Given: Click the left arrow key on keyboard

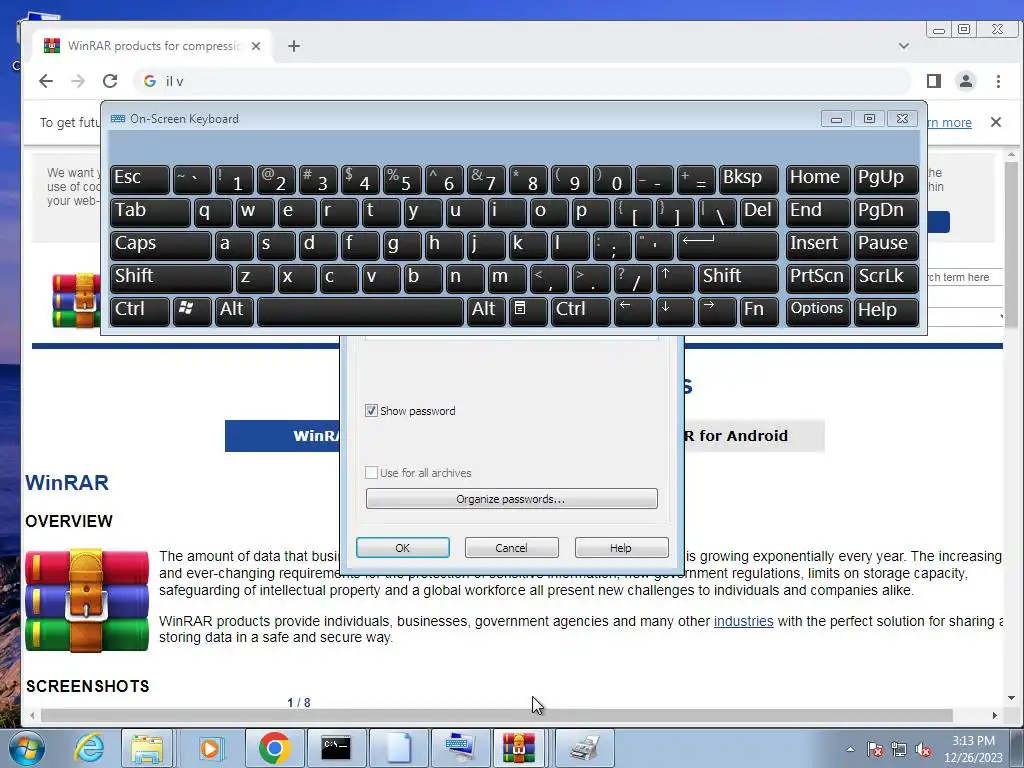Looking at the screenshot, I should [633, 311].
